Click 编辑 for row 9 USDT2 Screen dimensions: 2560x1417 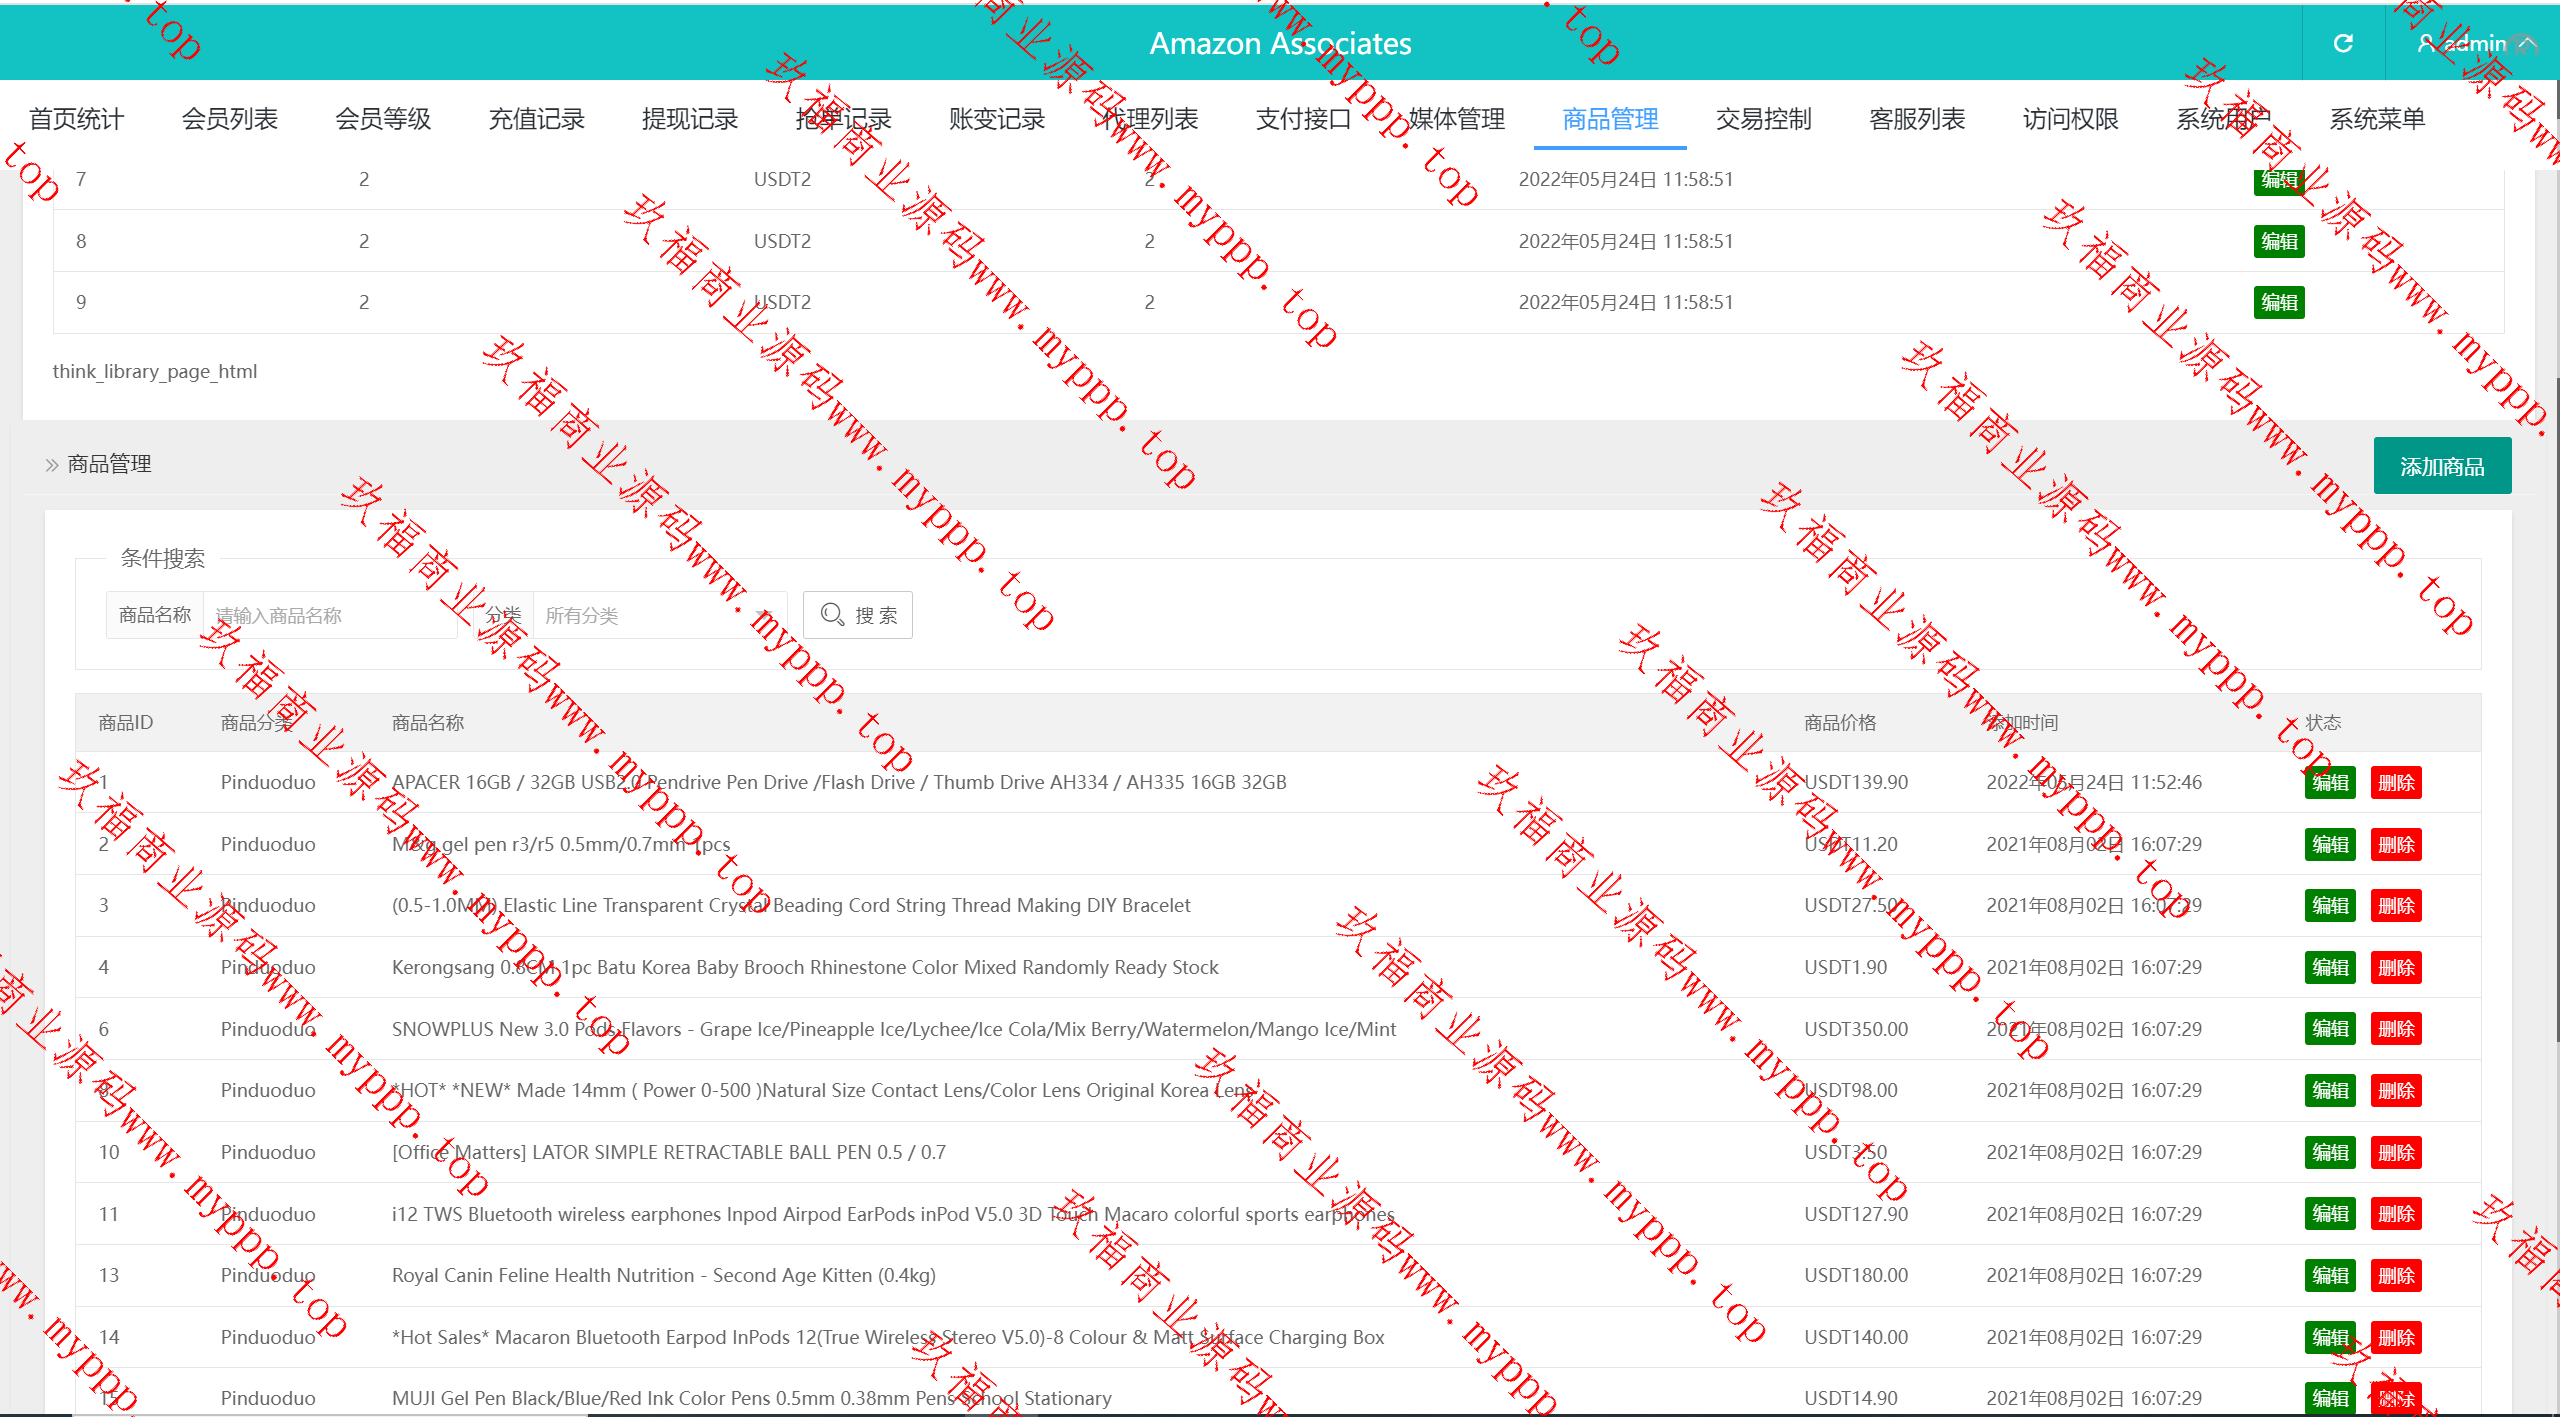point(2278,302)
